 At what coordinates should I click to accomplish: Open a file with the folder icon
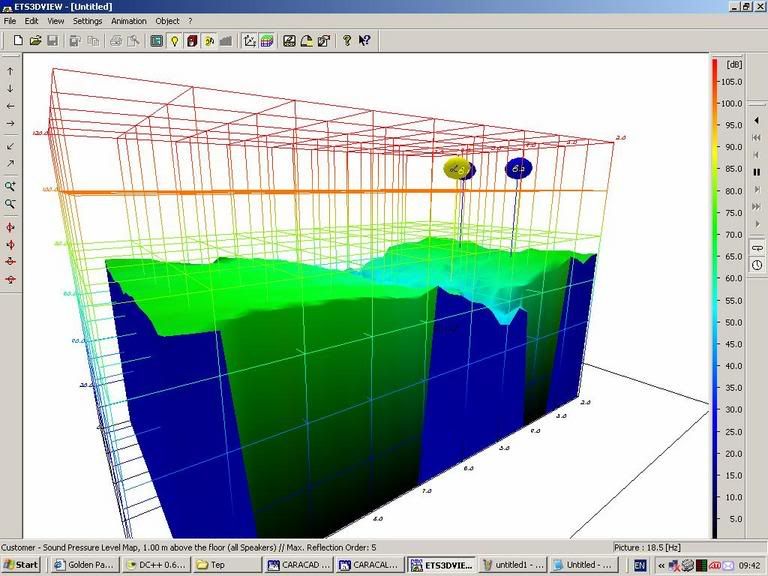click(x=35, y=41)
